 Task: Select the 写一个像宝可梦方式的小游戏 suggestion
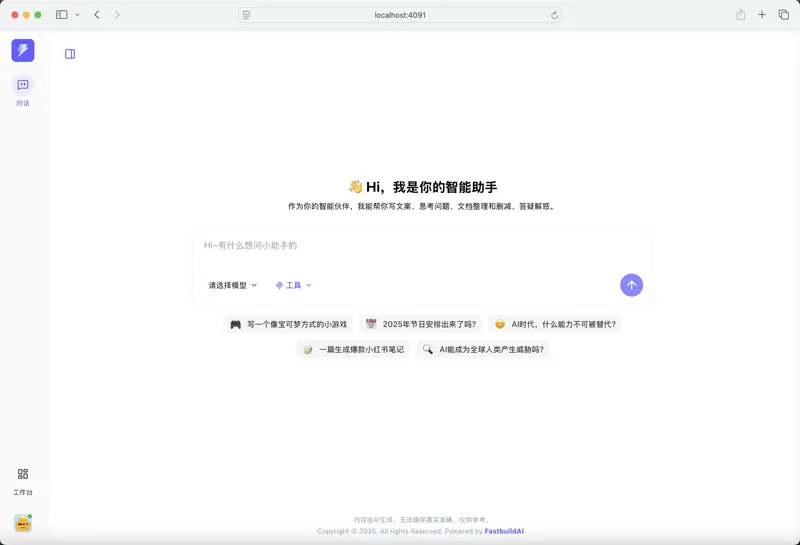point(288,324)
